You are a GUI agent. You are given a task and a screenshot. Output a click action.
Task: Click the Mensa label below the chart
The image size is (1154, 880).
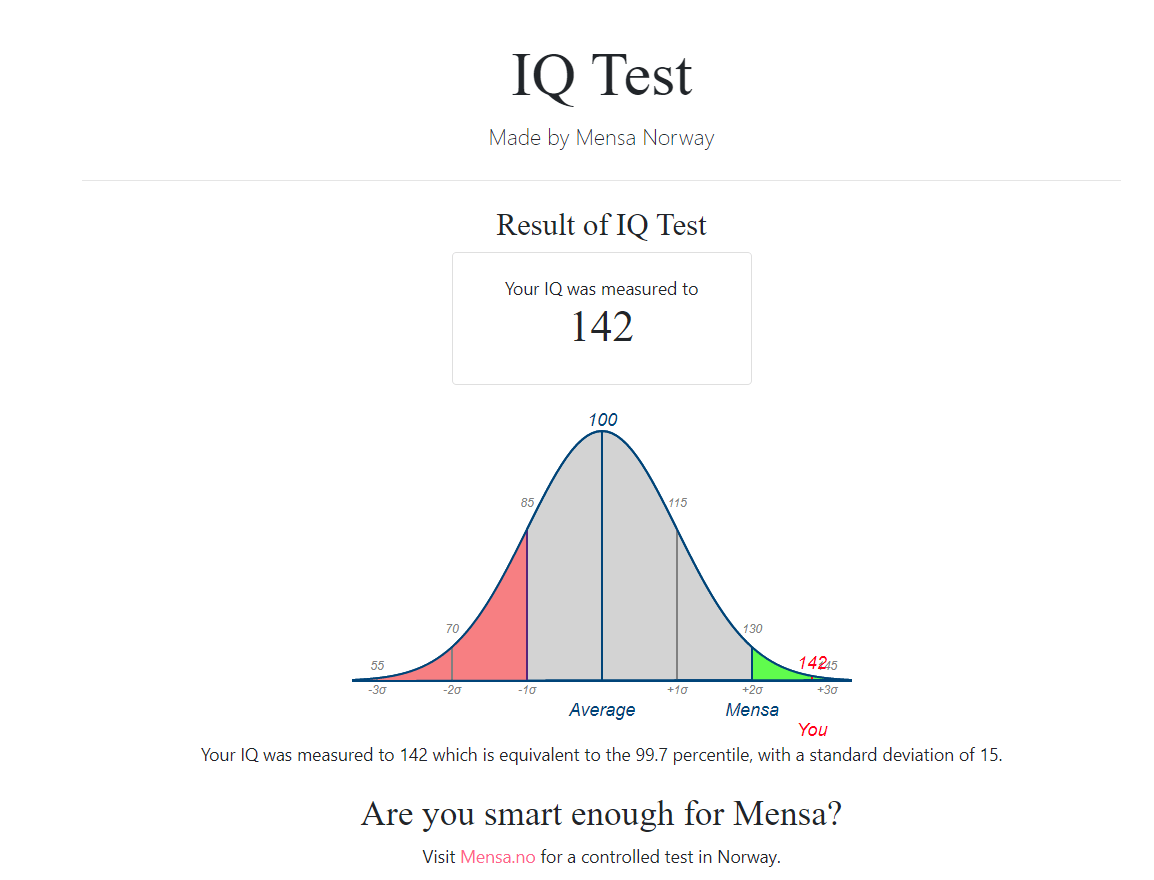[x=752, y=710]
